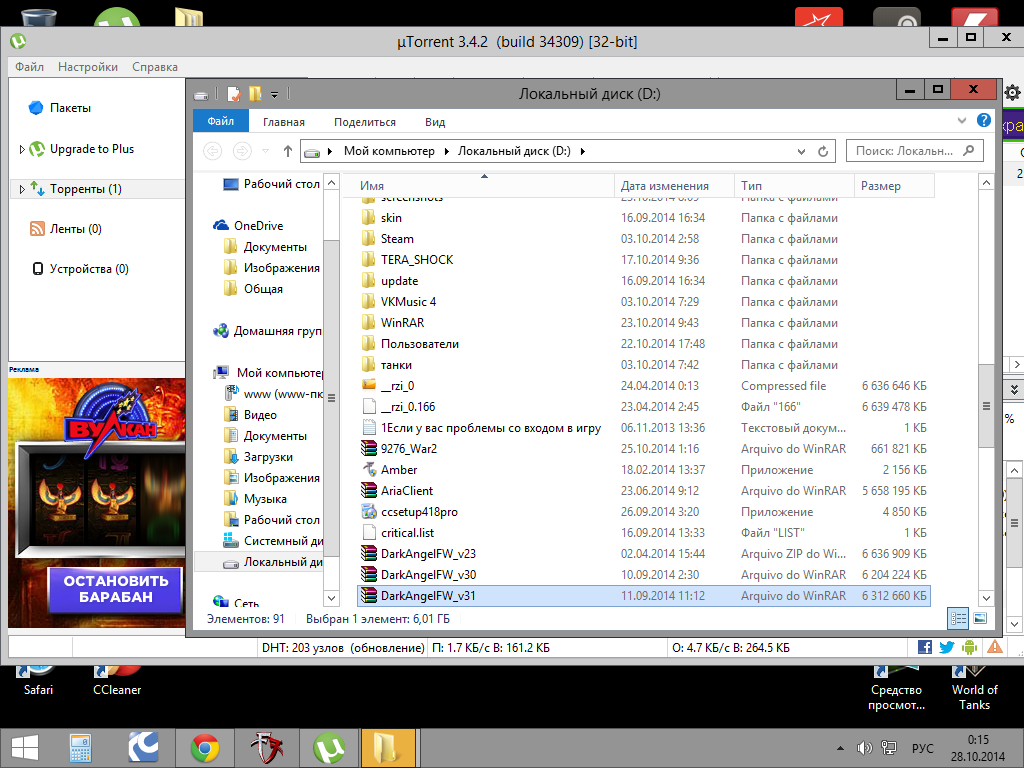
Task: Open the calculator from the taskbar
Action: tap(80, 748)
